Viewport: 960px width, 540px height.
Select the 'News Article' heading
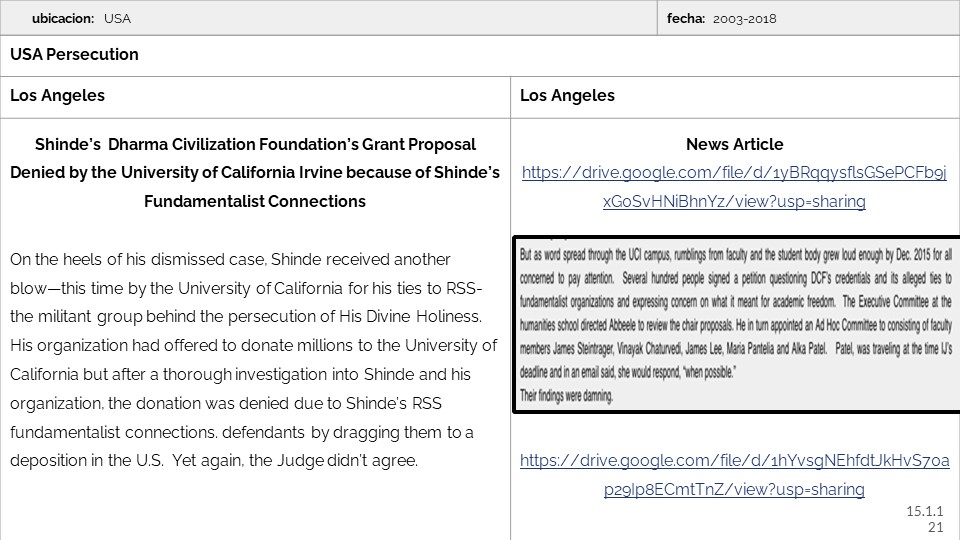734,145
